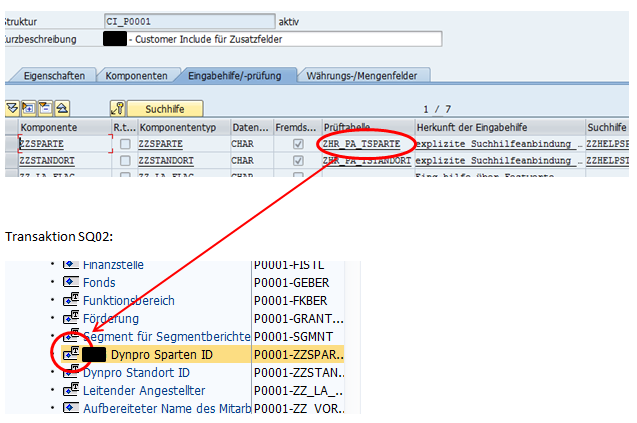637x423 pixels.
Task: Open check table ZHR_PA_TSPARTE
Action: [x=365, y=144]
